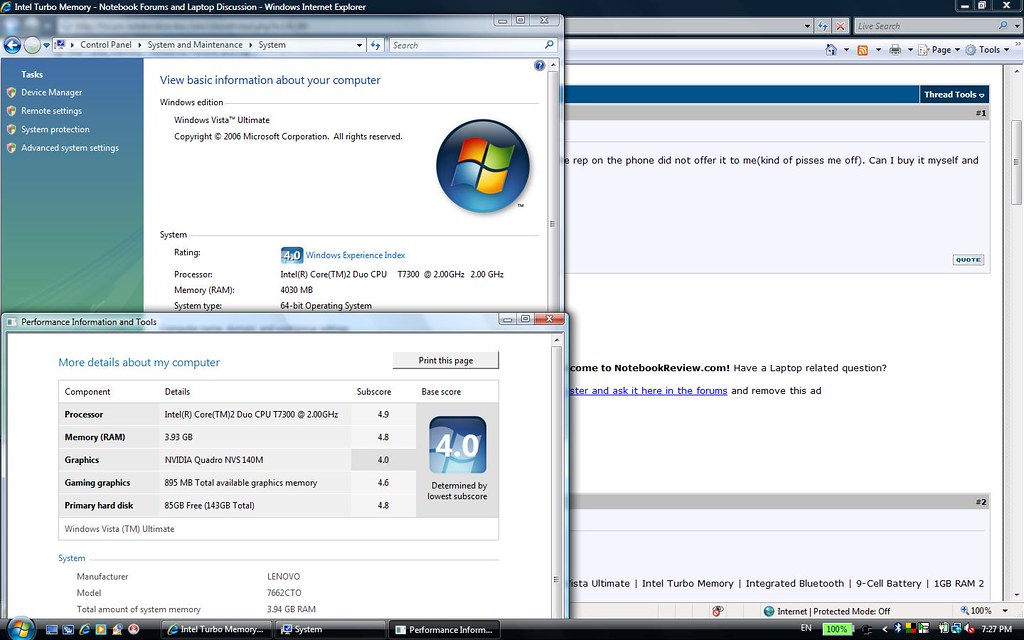Switch to Performance Information taskbar button
Image resolution: width=1024 pixels, height=640 pixels.
click(445, 630)
